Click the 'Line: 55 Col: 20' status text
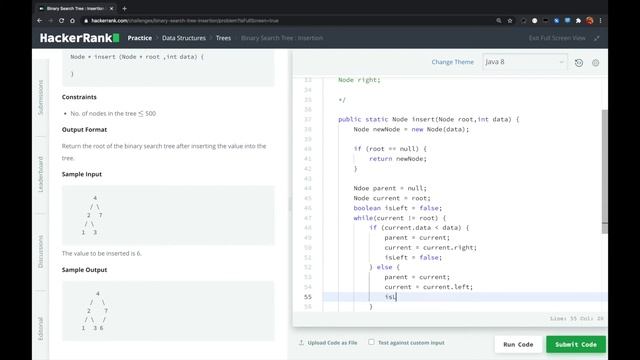Screen dimensions: 640x360 point(576,318)
